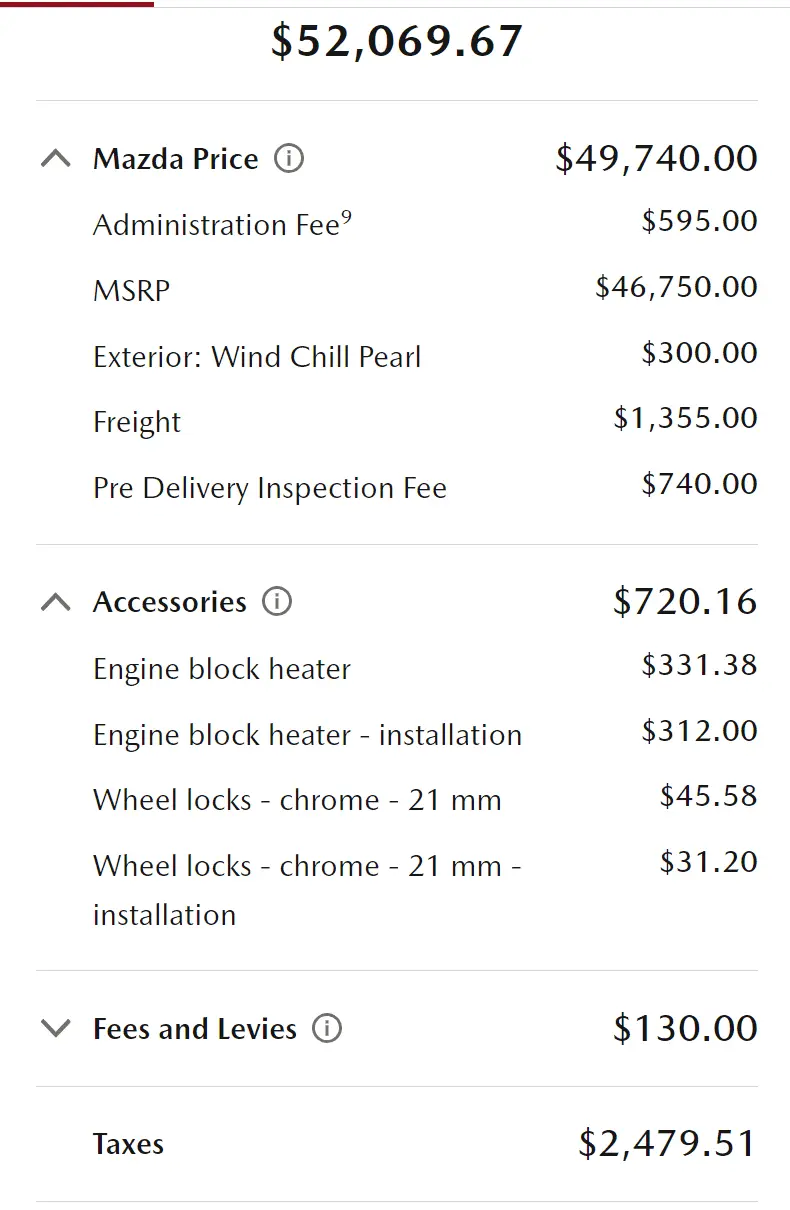Click the $45.58 wheel locks price

click(709, 797)
